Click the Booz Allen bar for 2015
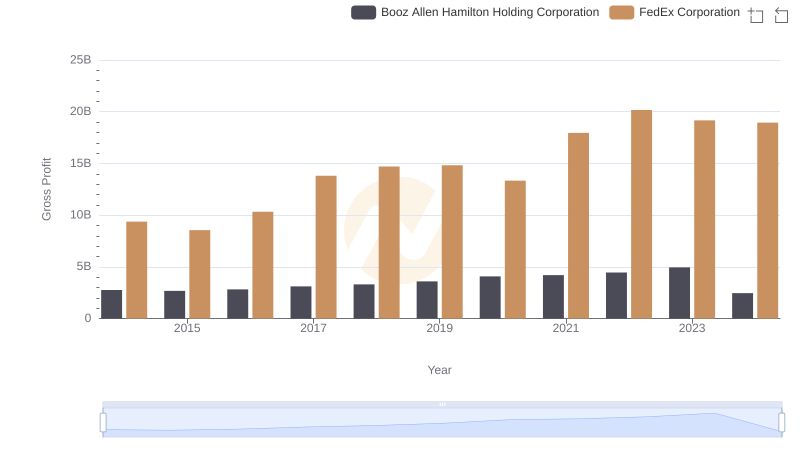Viewport: 800px width, 461px height. pos(174,305)
